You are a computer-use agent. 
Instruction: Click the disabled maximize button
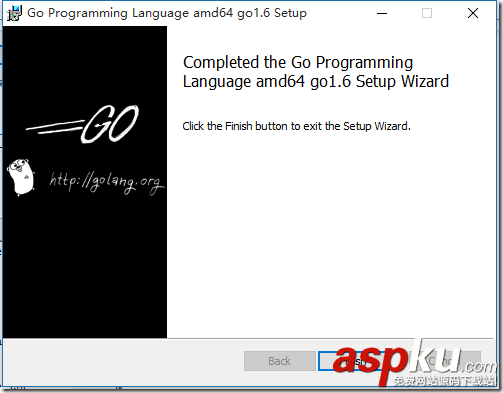click(x=427, y=14)
